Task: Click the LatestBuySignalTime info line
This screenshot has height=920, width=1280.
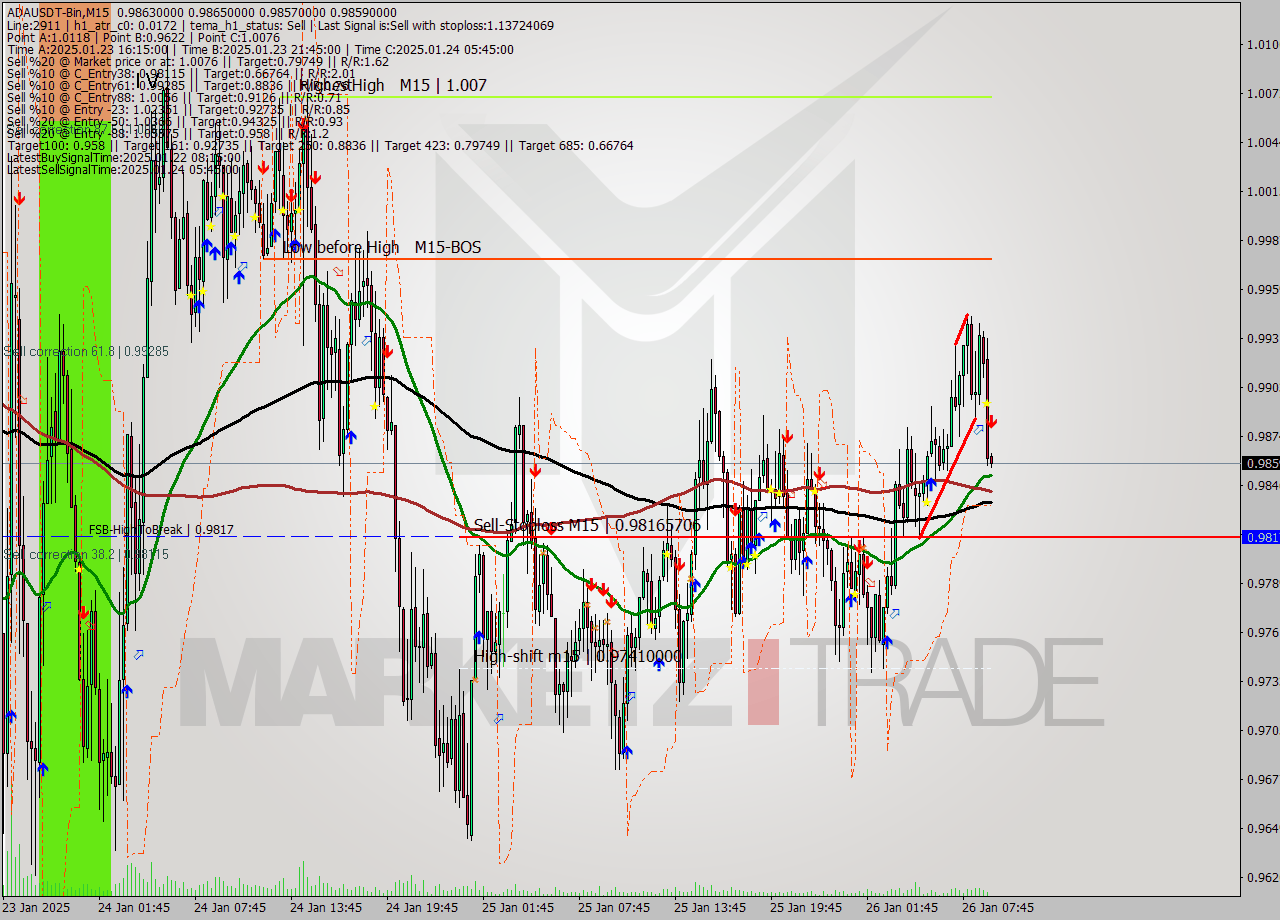Action: [124, 158]
